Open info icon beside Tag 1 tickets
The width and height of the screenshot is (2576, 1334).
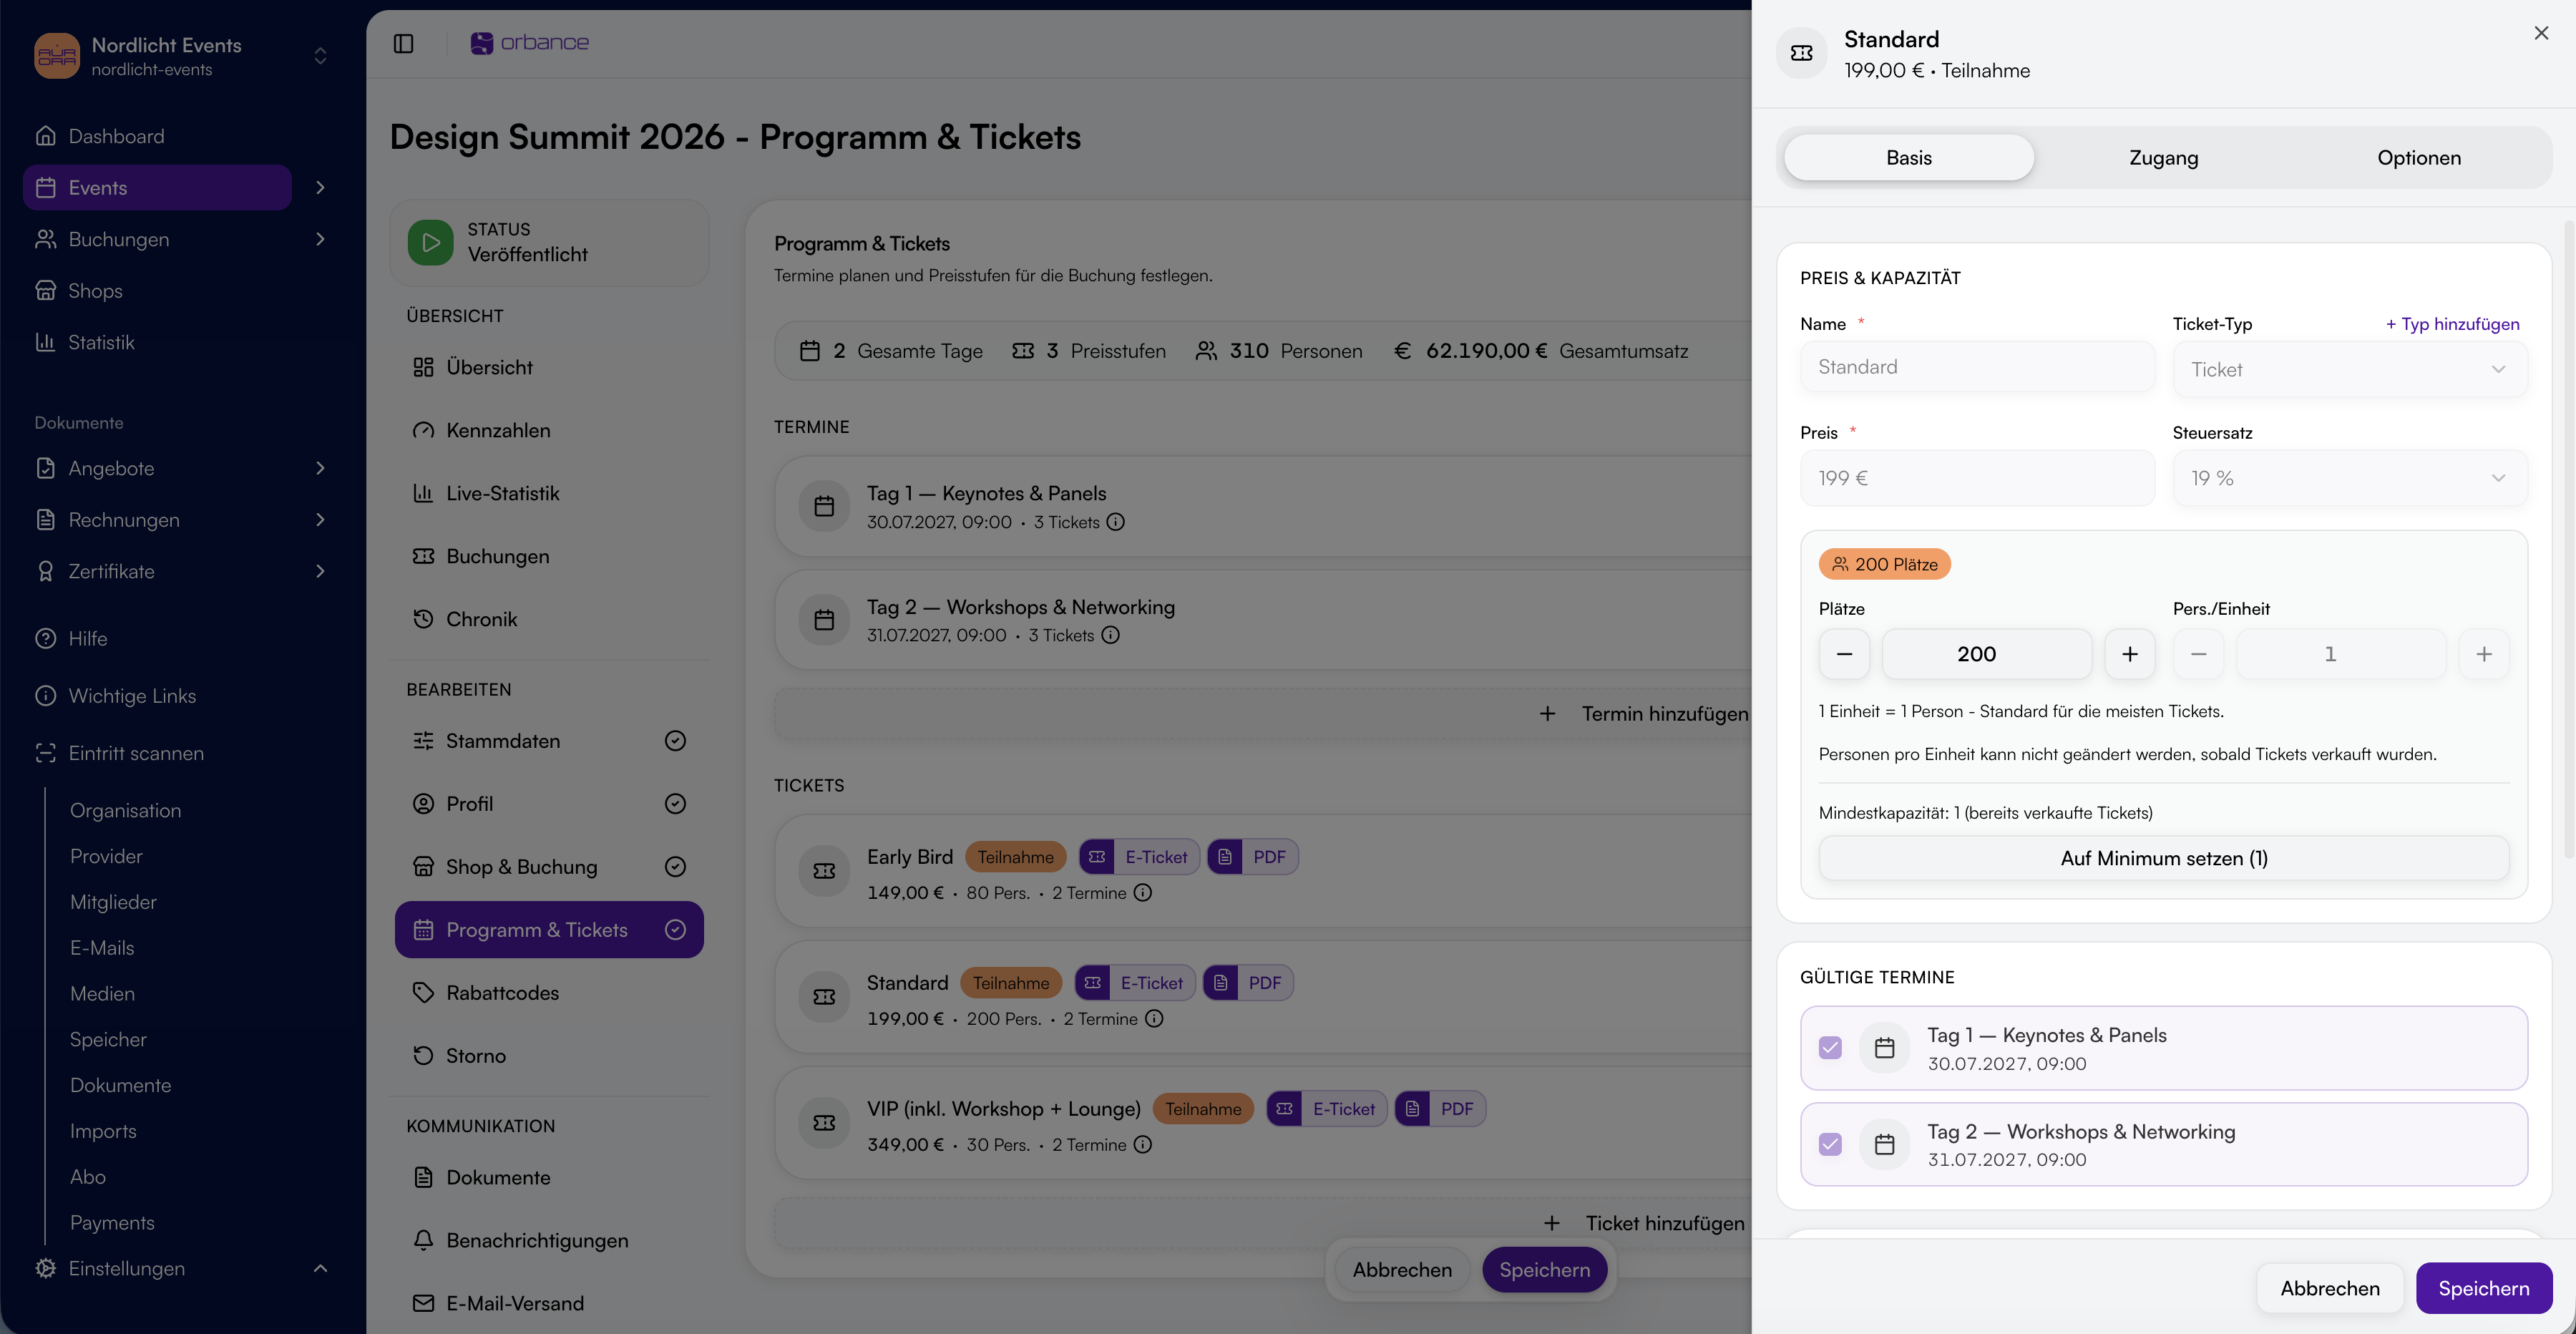1115,522
